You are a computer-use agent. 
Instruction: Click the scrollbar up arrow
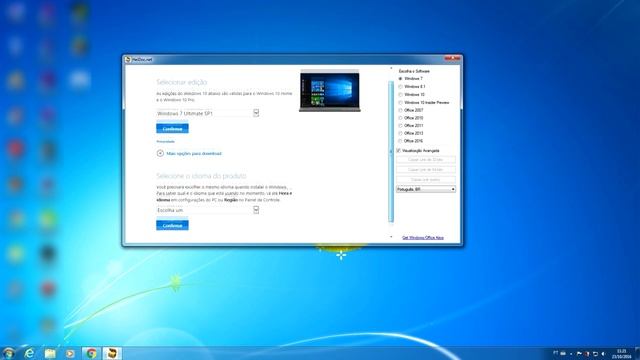click(391, 68)
